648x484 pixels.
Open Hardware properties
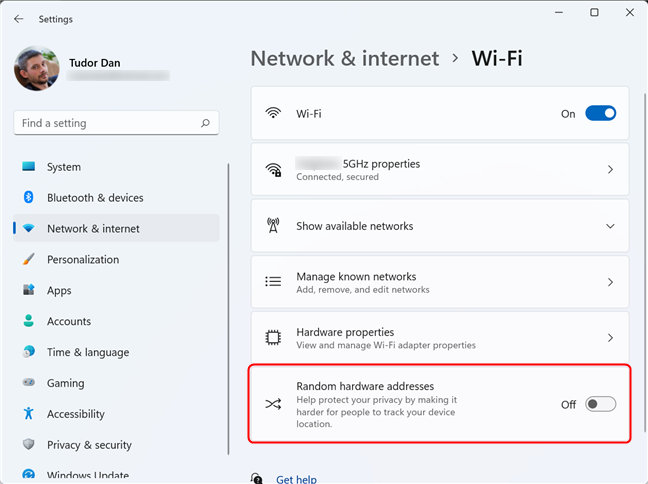[x=440, y=338]
